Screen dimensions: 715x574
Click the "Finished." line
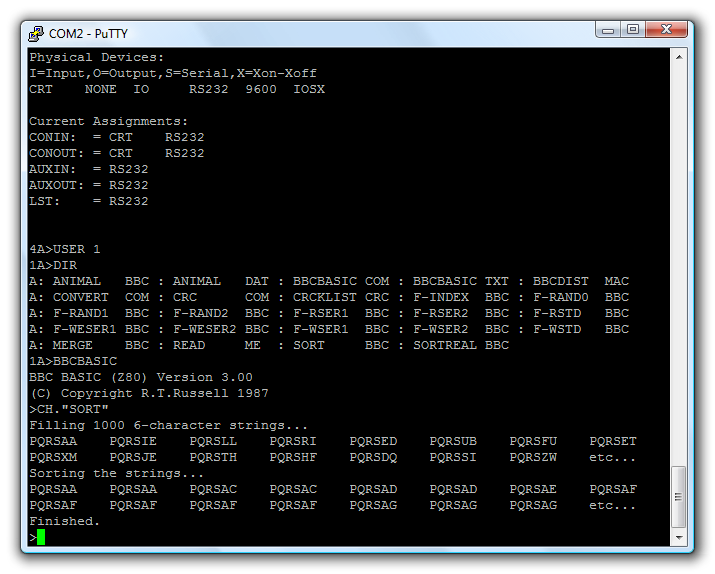(64, 521)
